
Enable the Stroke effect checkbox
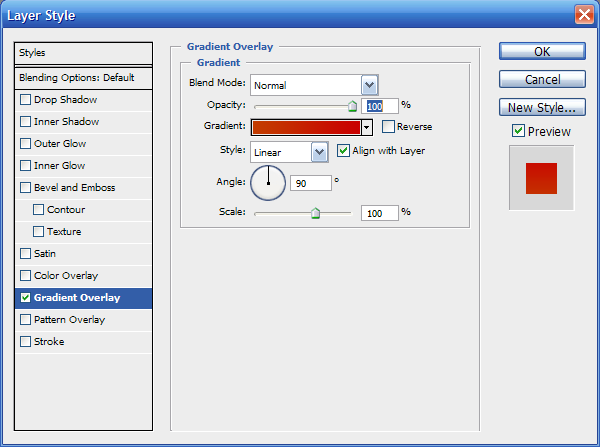[x=26, y=342]
